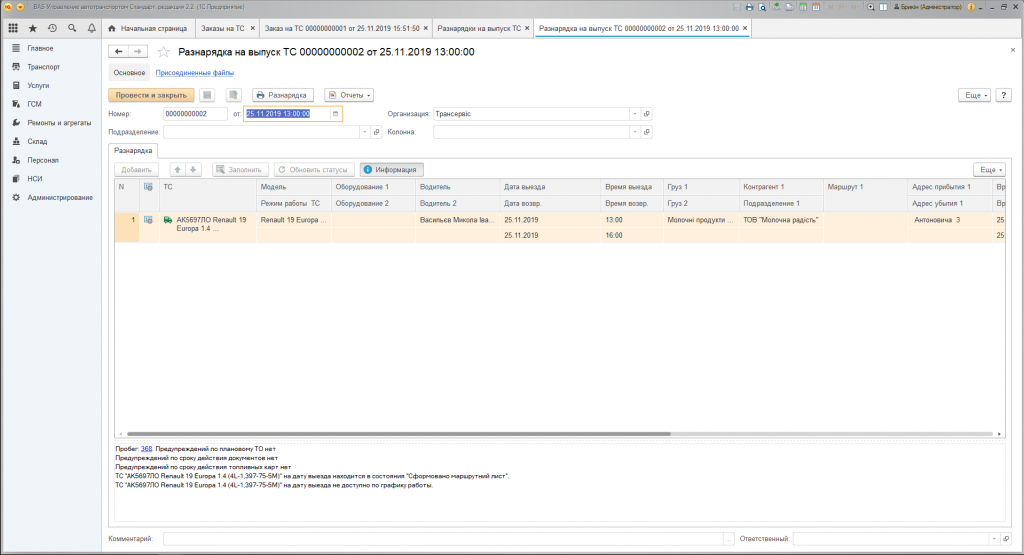Select driver cell Васильєв Микола
The height and width of the screenshot is (555, 1024).
(x=457, y=220)
